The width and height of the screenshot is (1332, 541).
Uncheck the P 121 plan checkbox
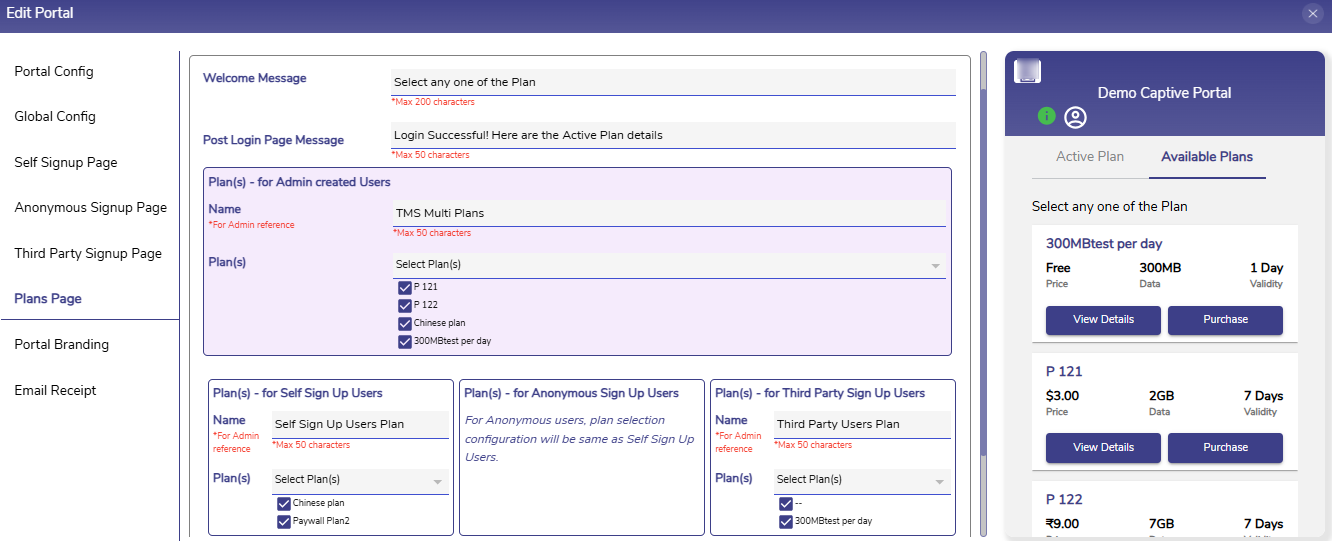[x=405, y=288]
